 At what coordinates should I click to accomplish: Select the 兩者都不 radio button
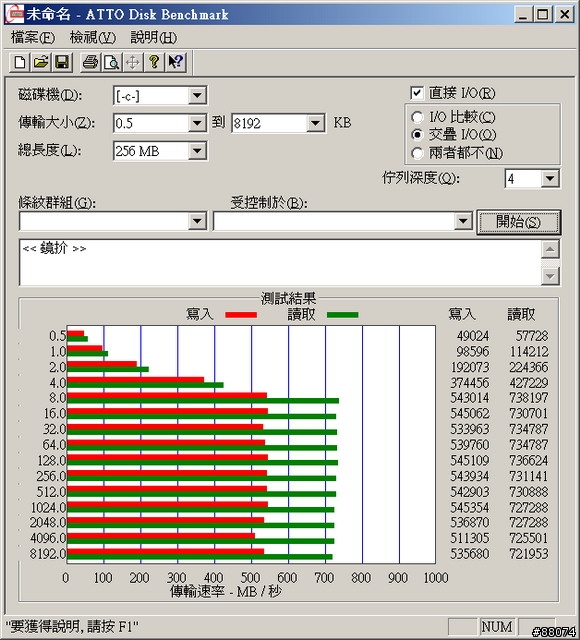(x=417, y=153)
